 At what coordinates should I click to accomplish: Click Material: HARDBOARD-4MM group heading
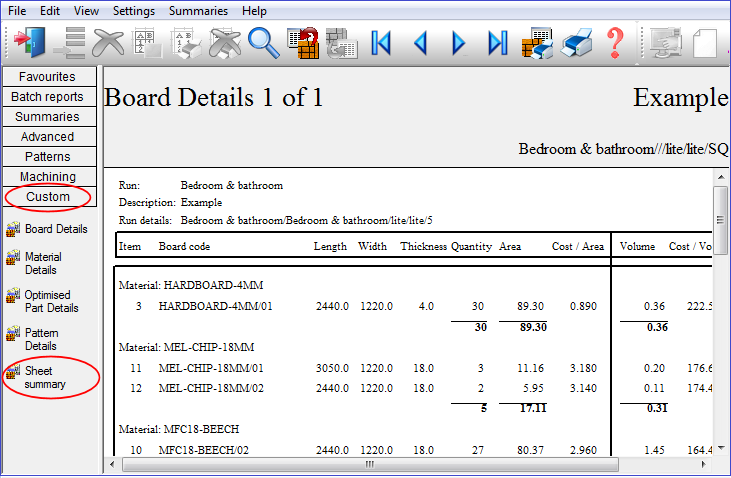(x=191, y=285)
